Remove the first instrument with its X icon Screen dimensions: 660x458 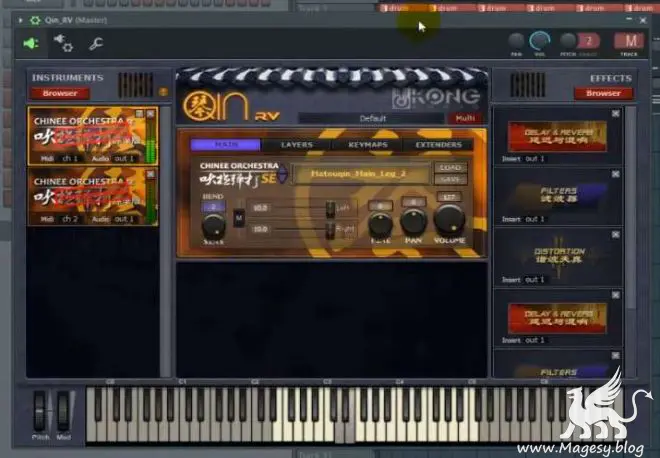click(150, 114)
